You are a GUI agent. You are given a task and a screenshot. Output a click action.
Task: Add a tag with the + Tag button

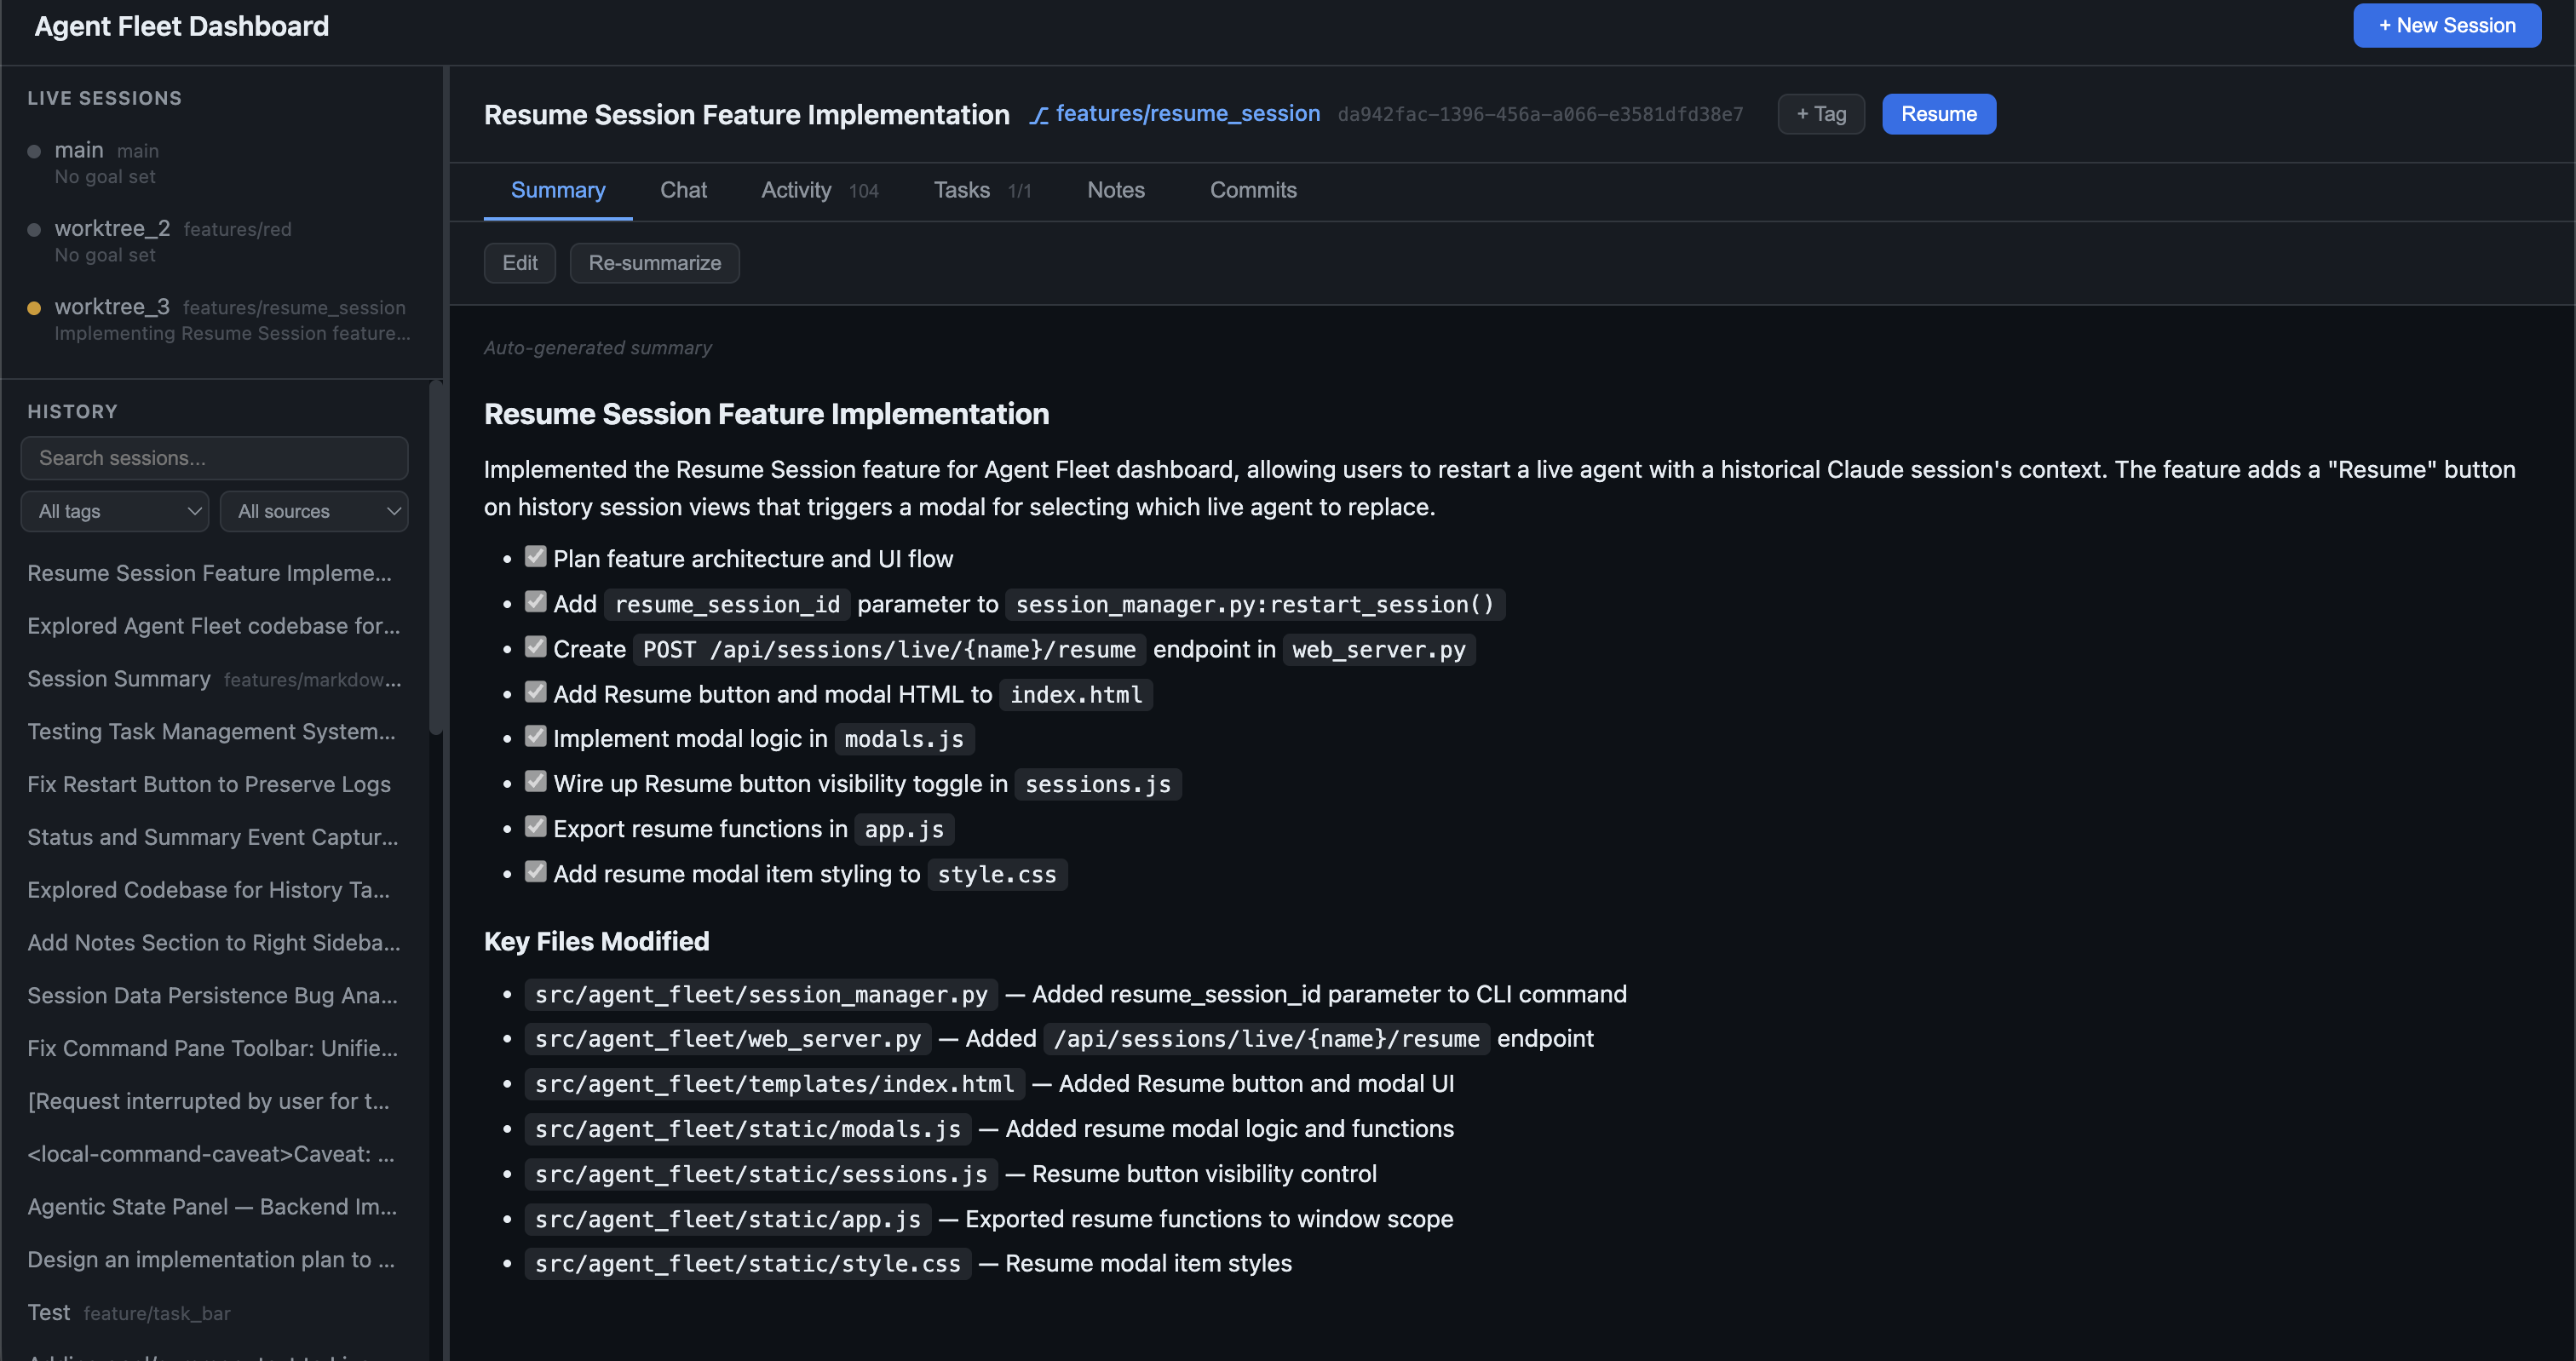click(1820, 114)
